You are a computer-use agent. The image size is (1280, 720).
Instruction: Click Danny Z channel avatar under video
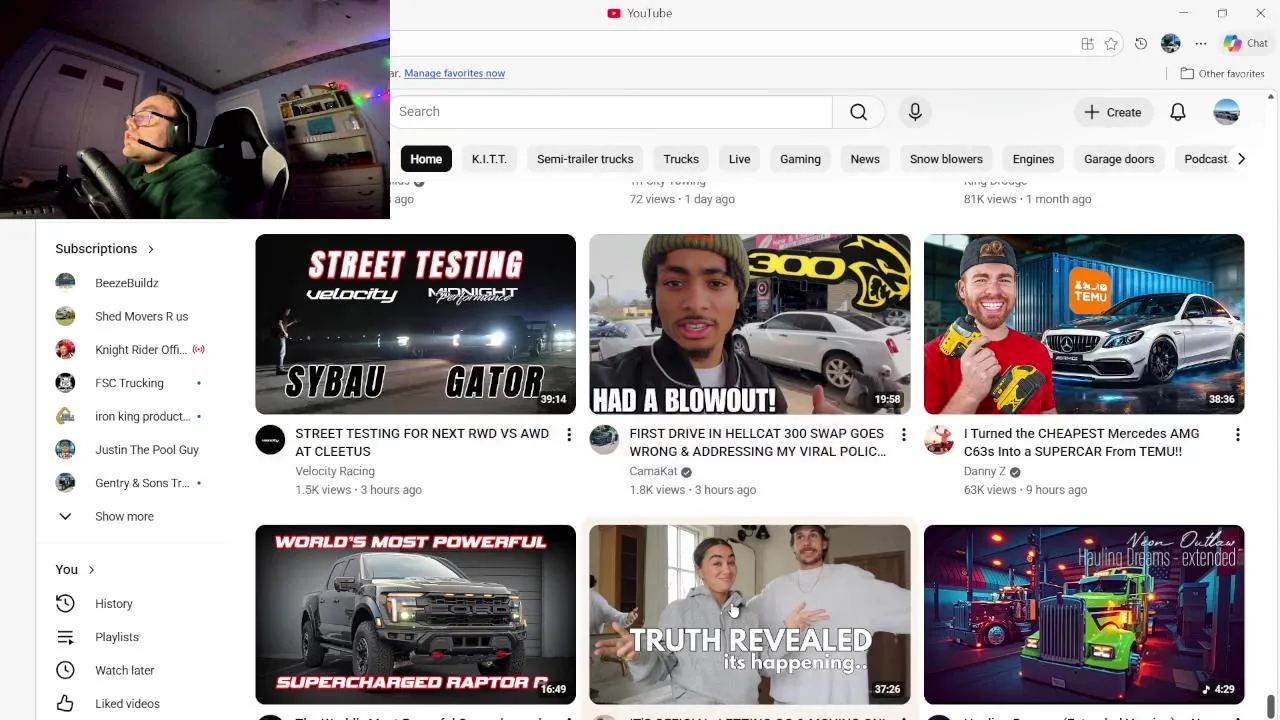[938, 440]
